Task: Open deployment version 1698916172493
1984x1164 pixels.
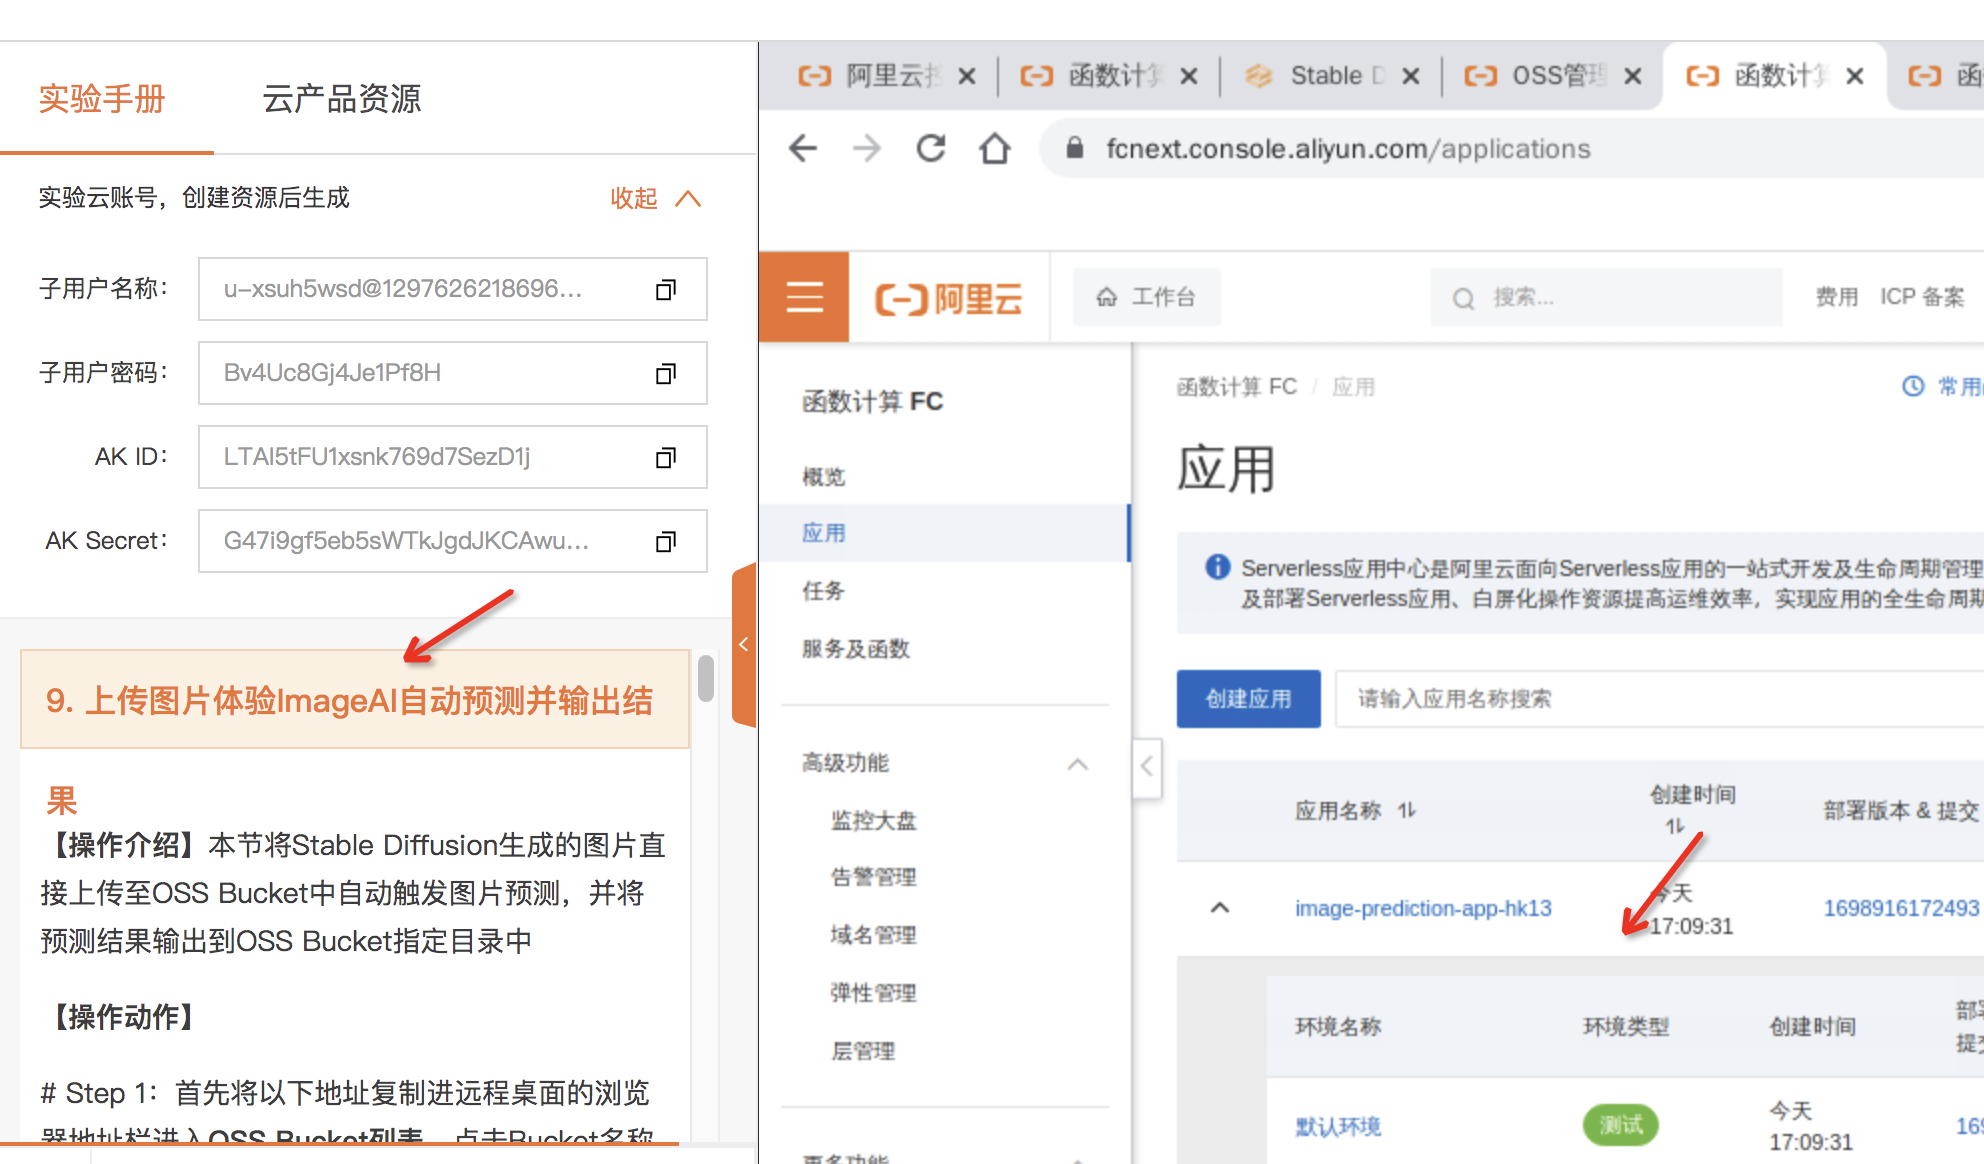Action: [x=1901, y=908]
